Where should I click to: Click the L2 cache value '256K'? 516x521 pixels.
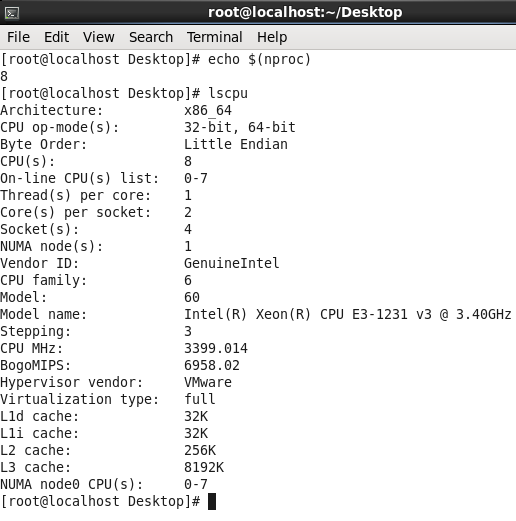(200, 450)
